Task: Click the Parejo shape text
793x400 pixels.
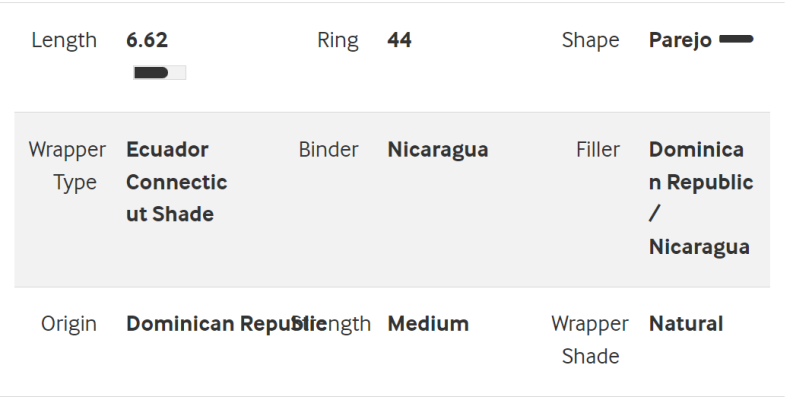Action: click(x=680, y=41)
